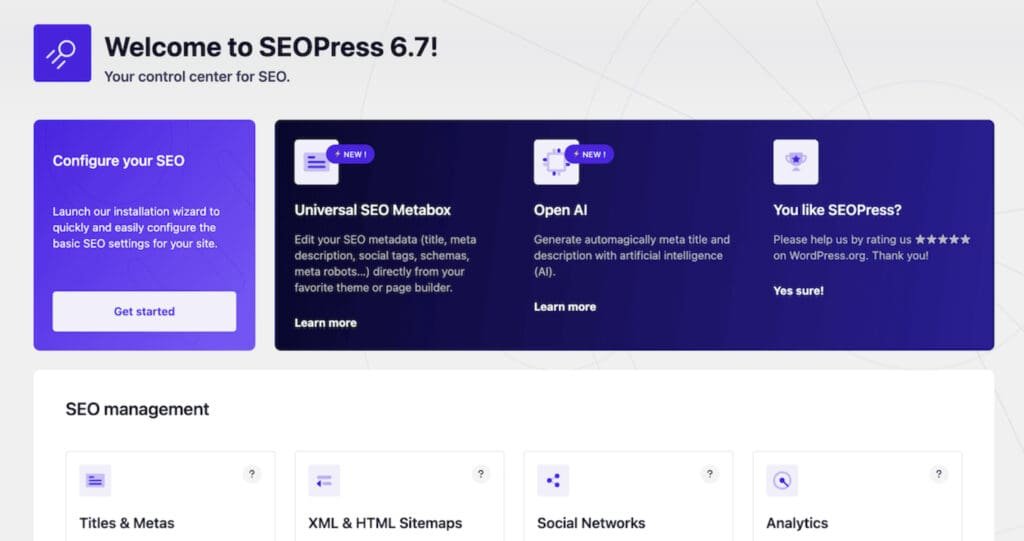Click the XML & HTML Sitemaps card icon
Viewport: 1024px width, 541px height.
324,481
